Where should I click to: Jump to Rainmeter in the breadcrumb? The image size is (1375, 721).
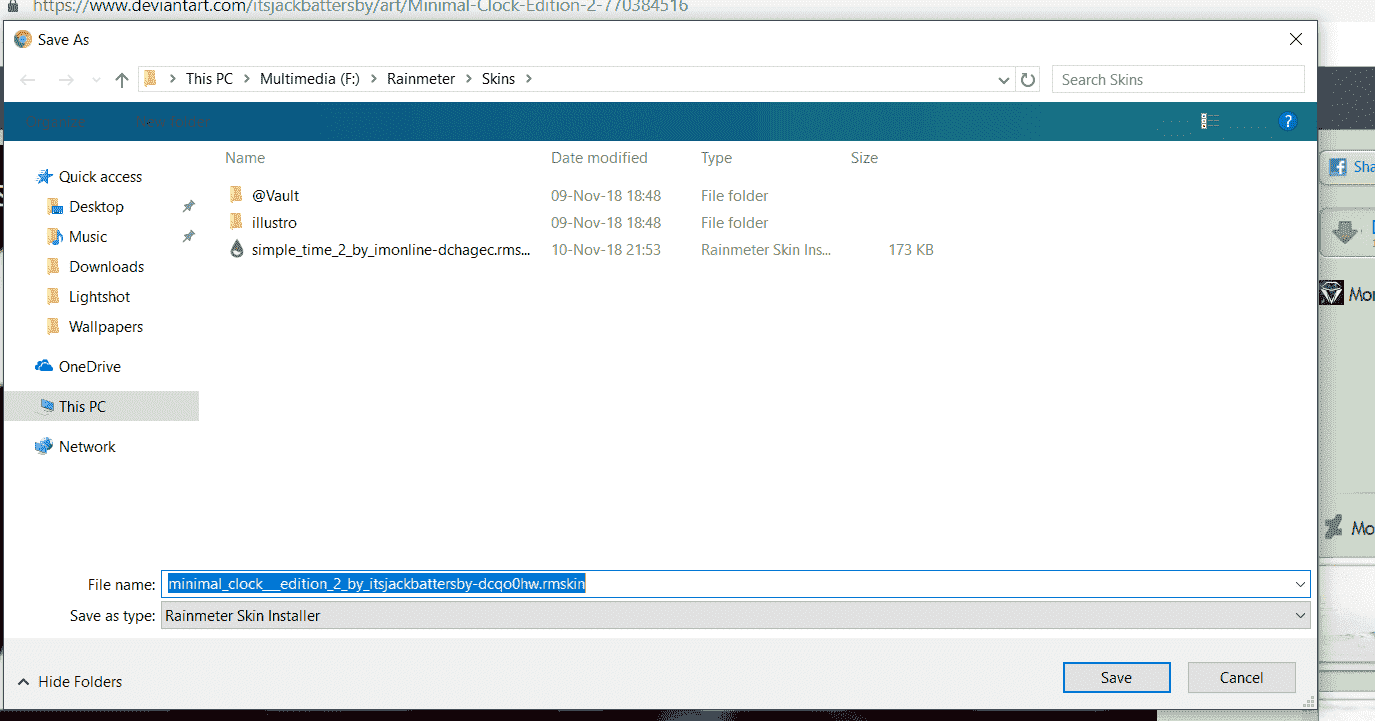(421, 79)
